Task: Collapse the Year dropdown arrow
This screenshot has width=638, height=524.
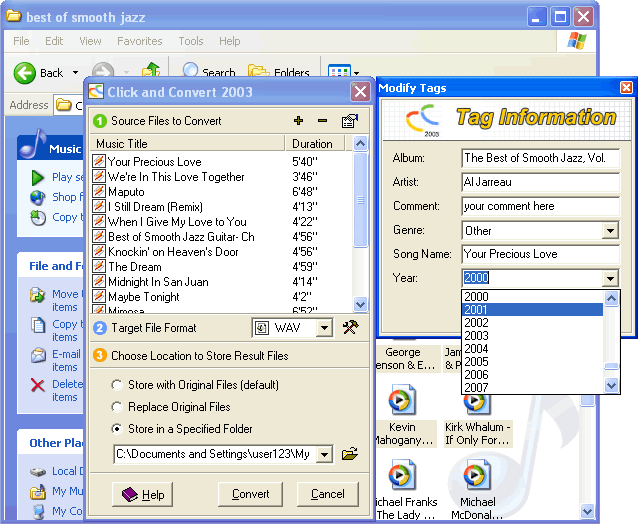Action: (x=610, y=278)
